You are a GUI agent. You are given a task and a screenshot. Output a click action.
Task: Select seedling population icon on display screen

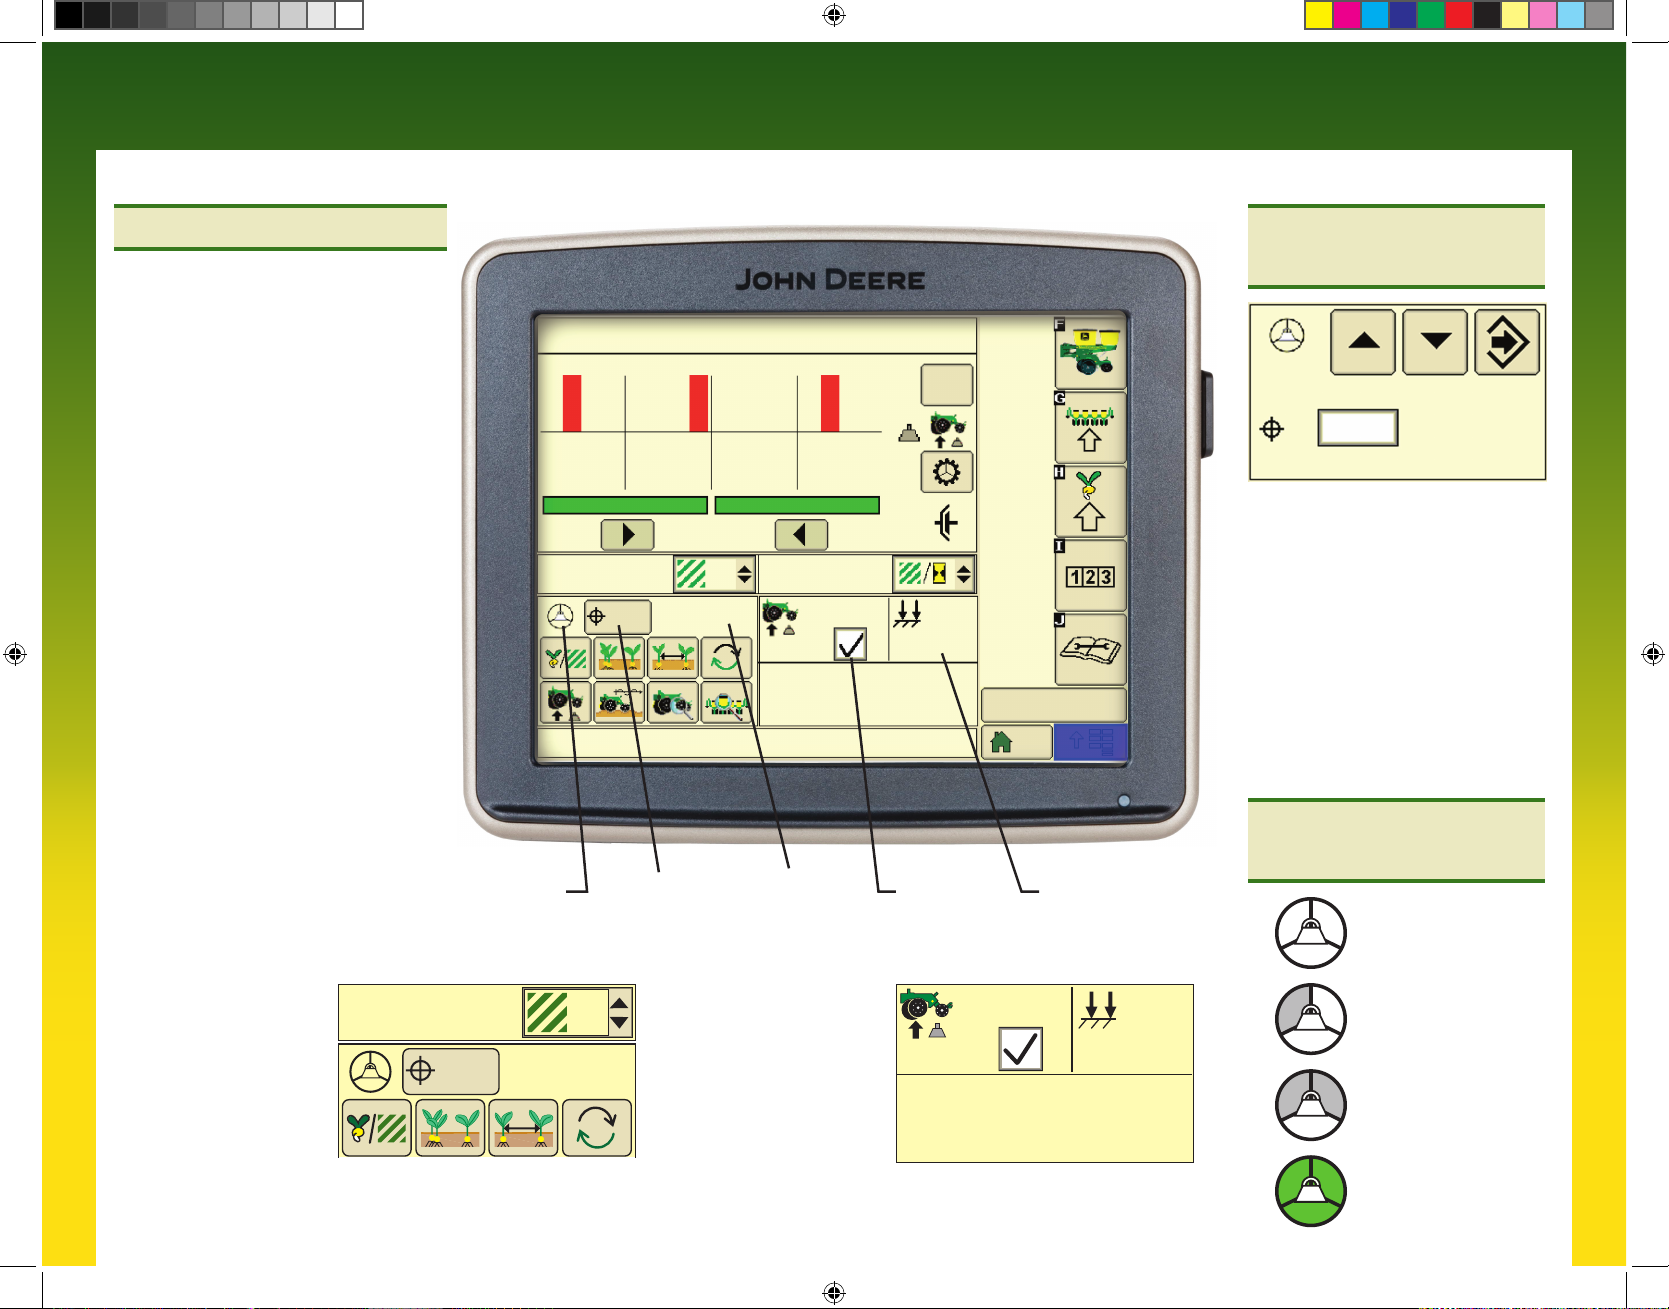click(619, 658)
